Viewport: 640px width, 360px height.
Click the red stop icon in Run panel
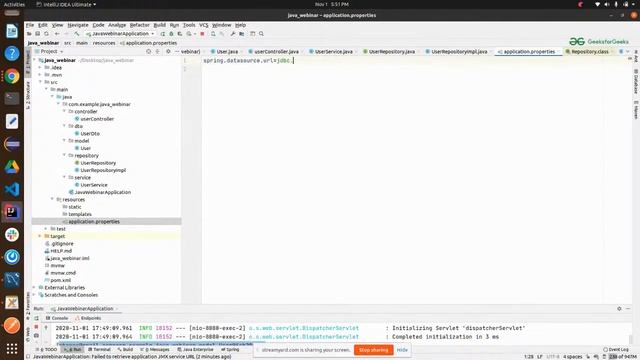coord(36,327)
